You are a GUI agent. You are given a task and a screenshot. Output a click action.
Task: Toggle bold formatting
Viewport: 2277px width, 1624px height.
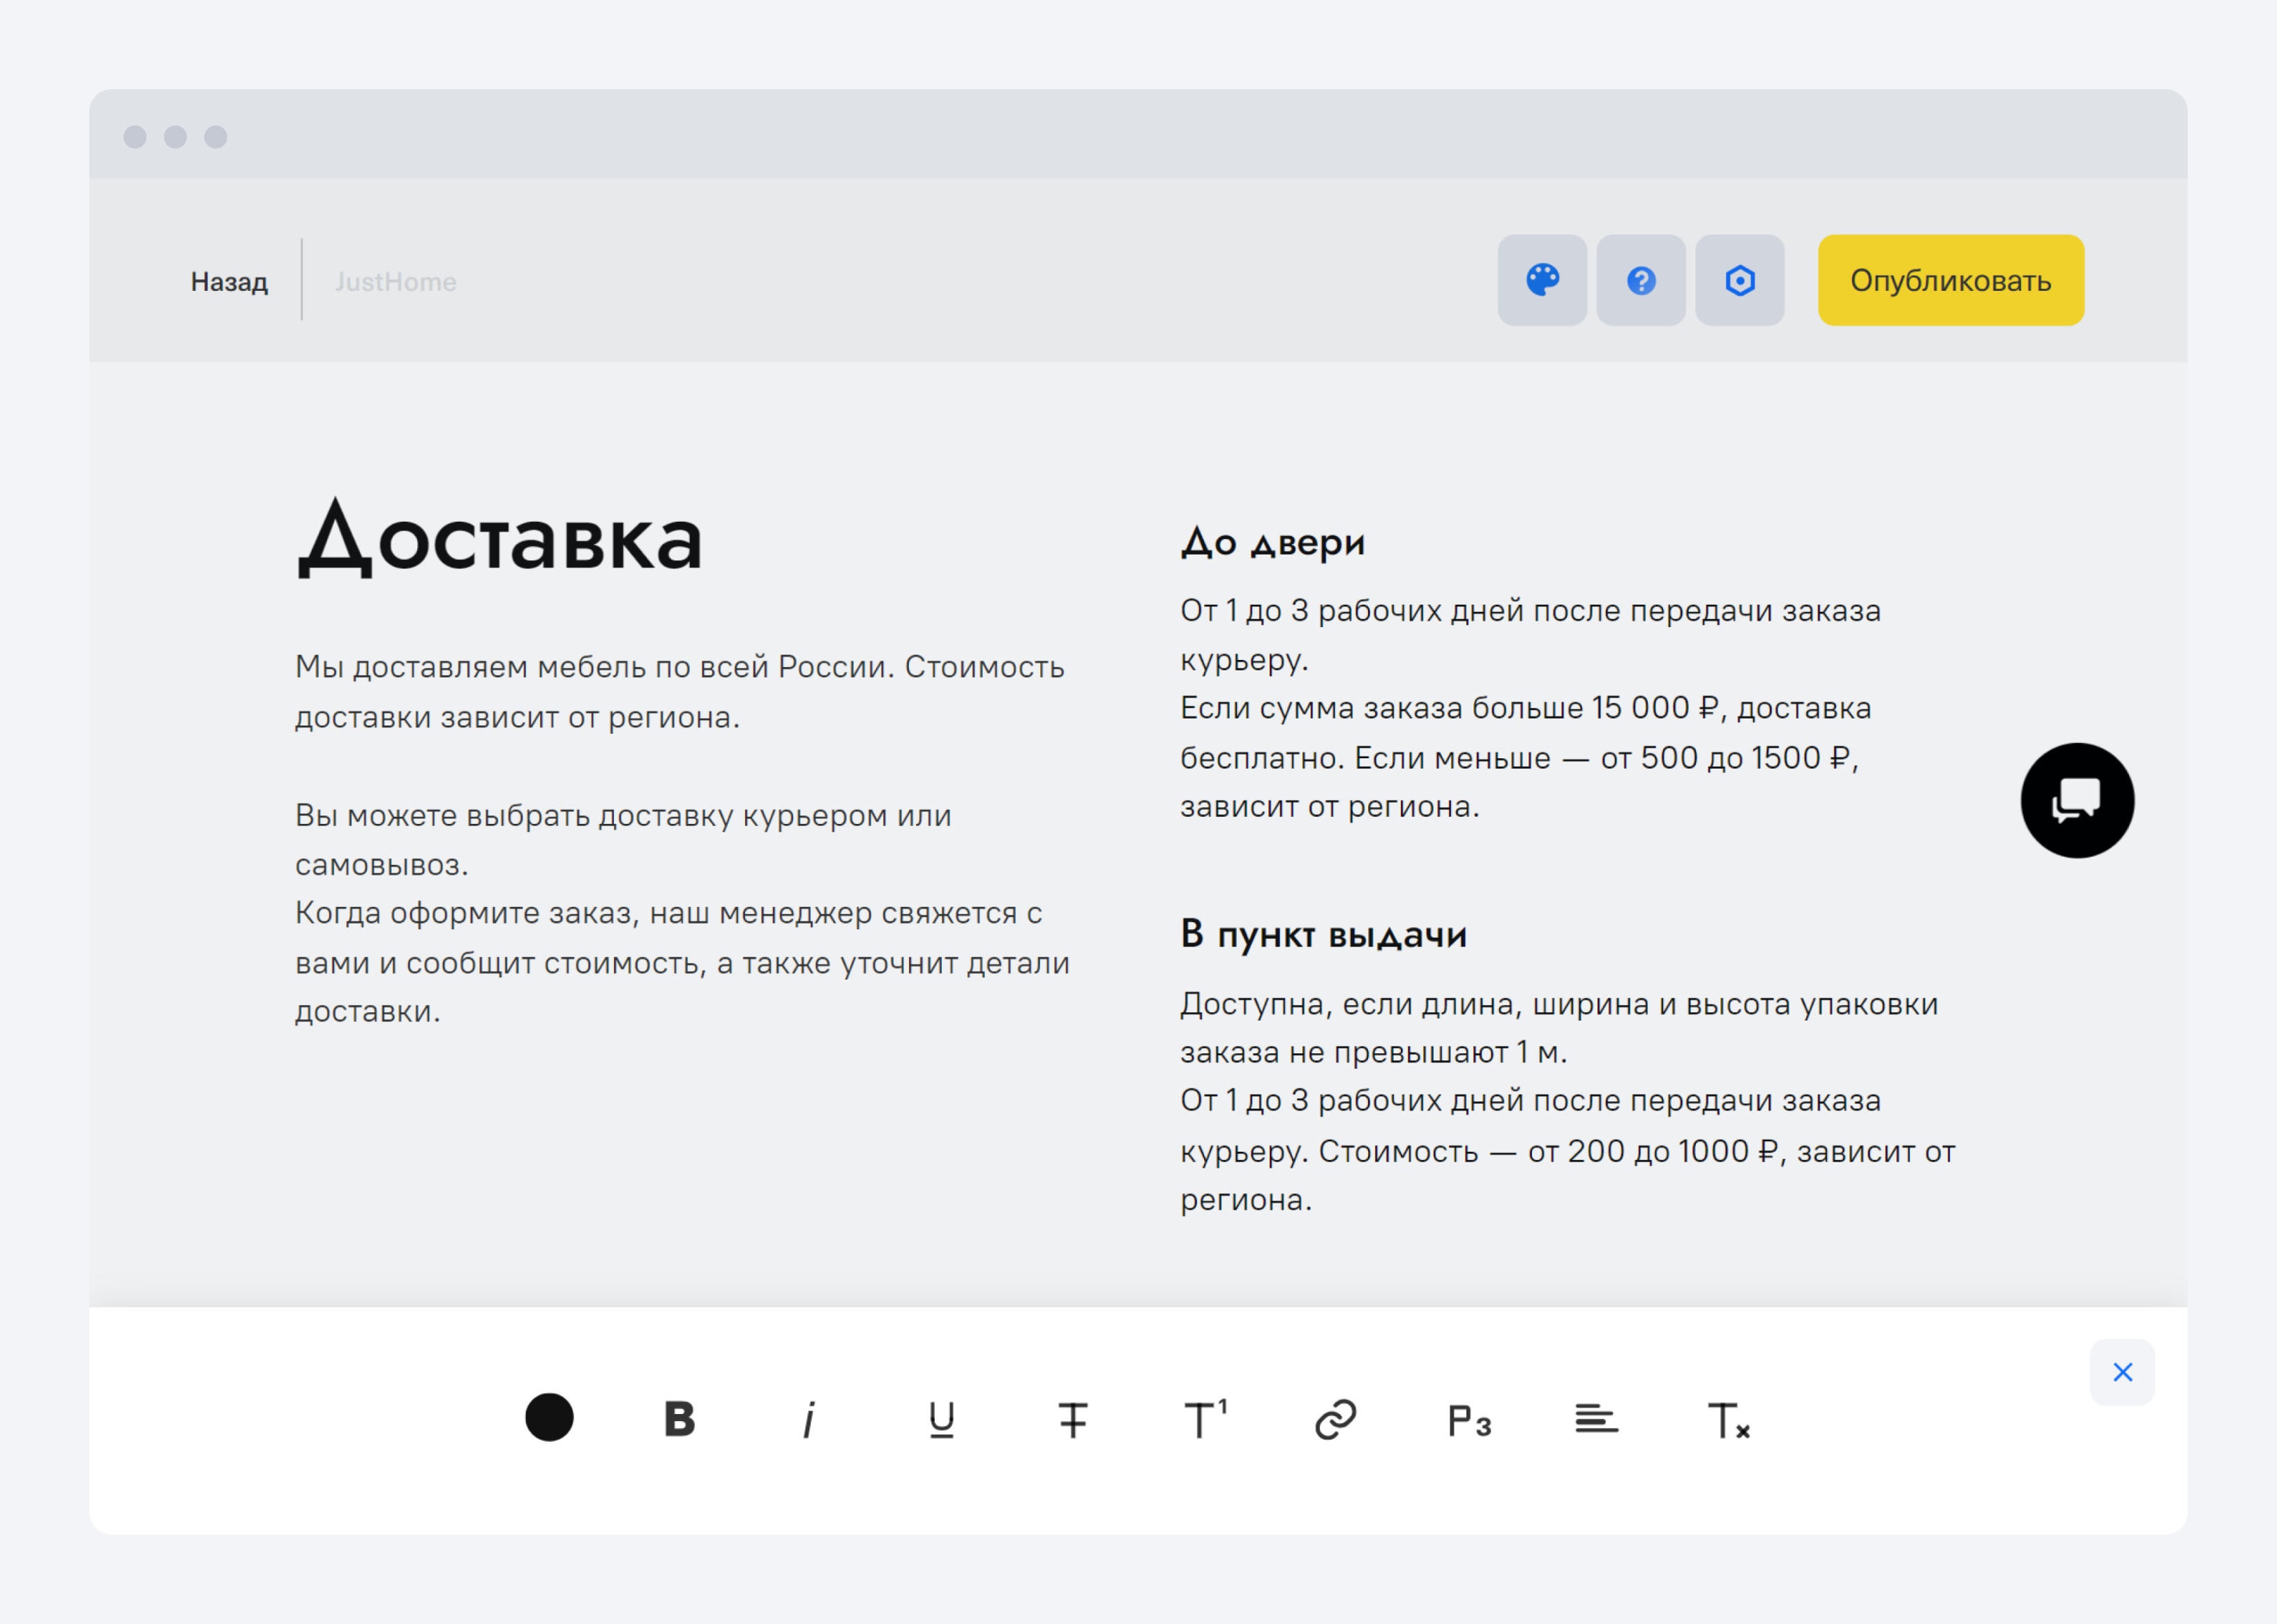680,1418
